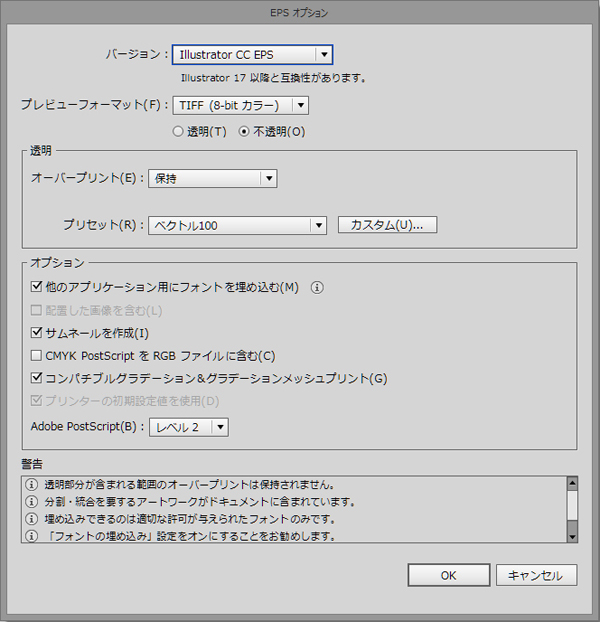The height and width of the screenshot is (622, 600).
Task: Click the カスタム(U)... button
Action: click(x=387, y=225)
